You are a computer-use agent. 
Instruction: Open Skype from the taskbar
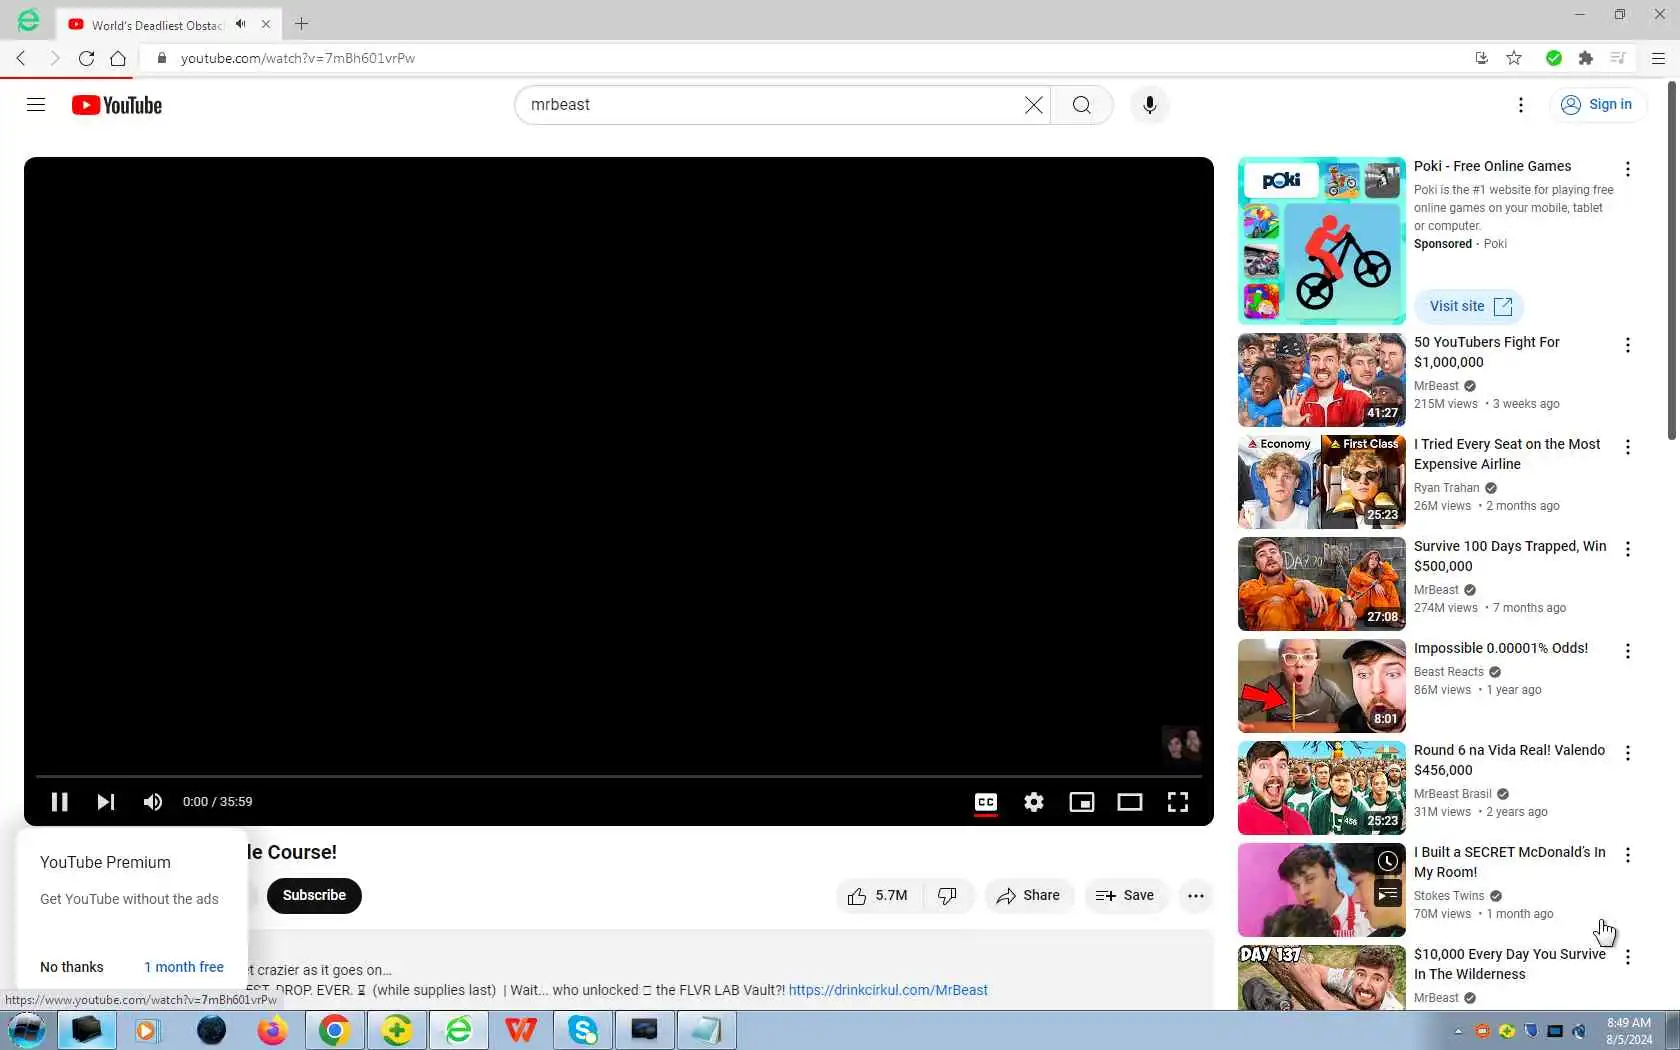point(582,1030)
